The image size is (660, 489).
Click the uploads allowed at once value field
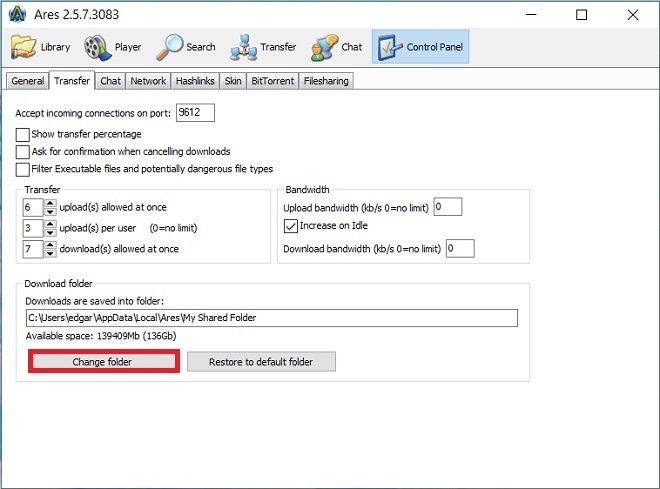point(33,207)
